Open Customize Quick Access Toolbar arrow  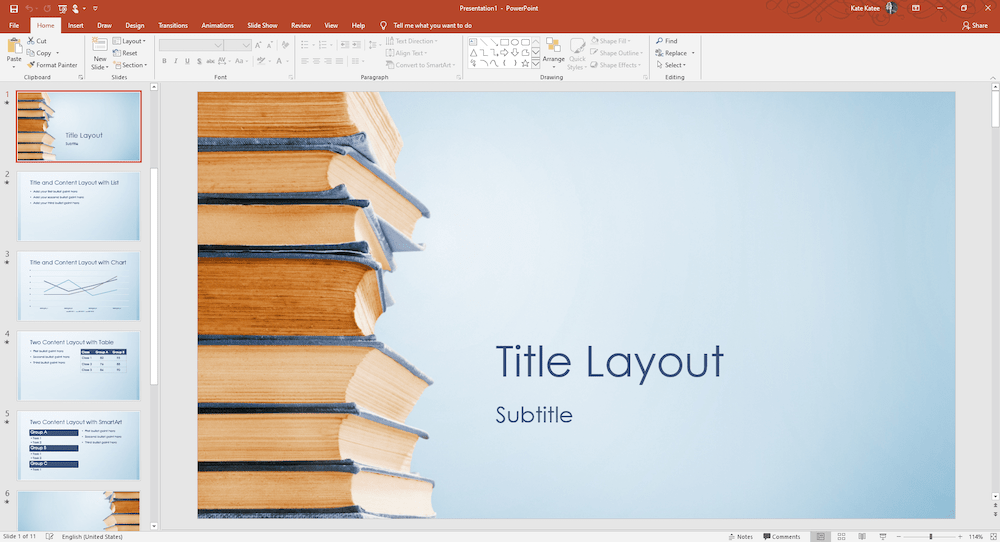click(95, 9)
